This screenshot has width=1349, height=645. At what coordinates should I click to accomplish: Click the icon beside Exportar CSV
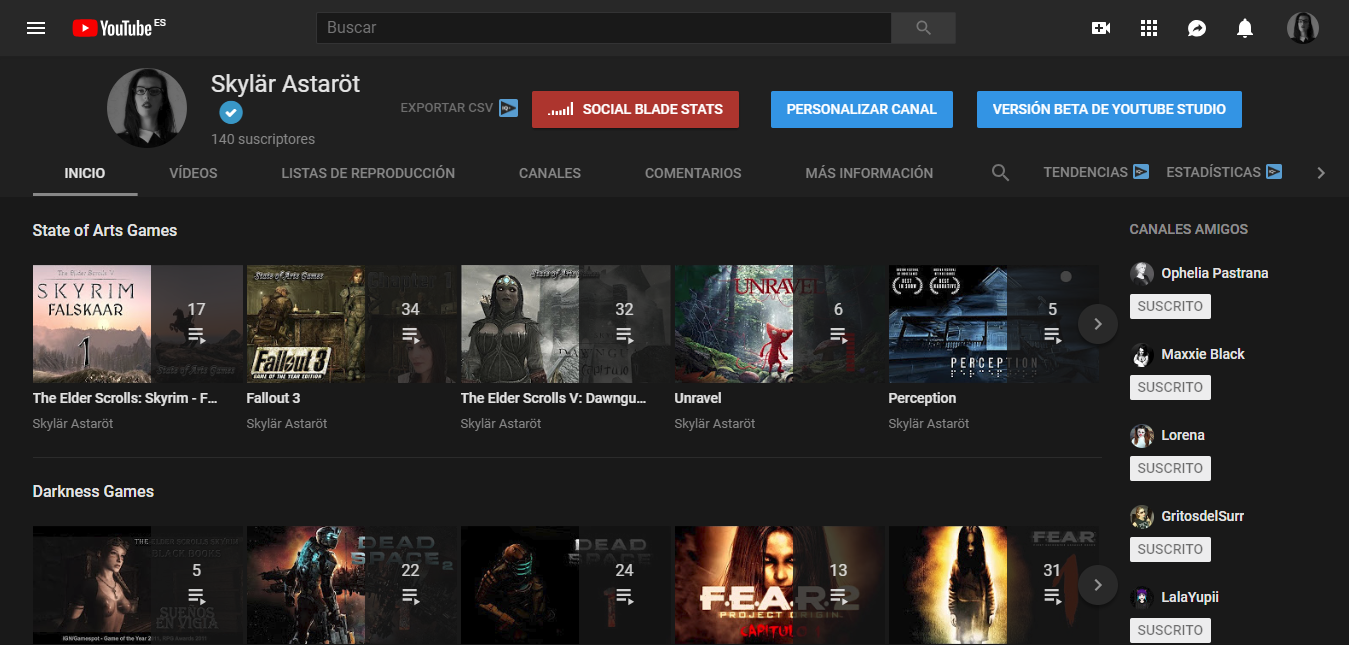pos(509,108)
